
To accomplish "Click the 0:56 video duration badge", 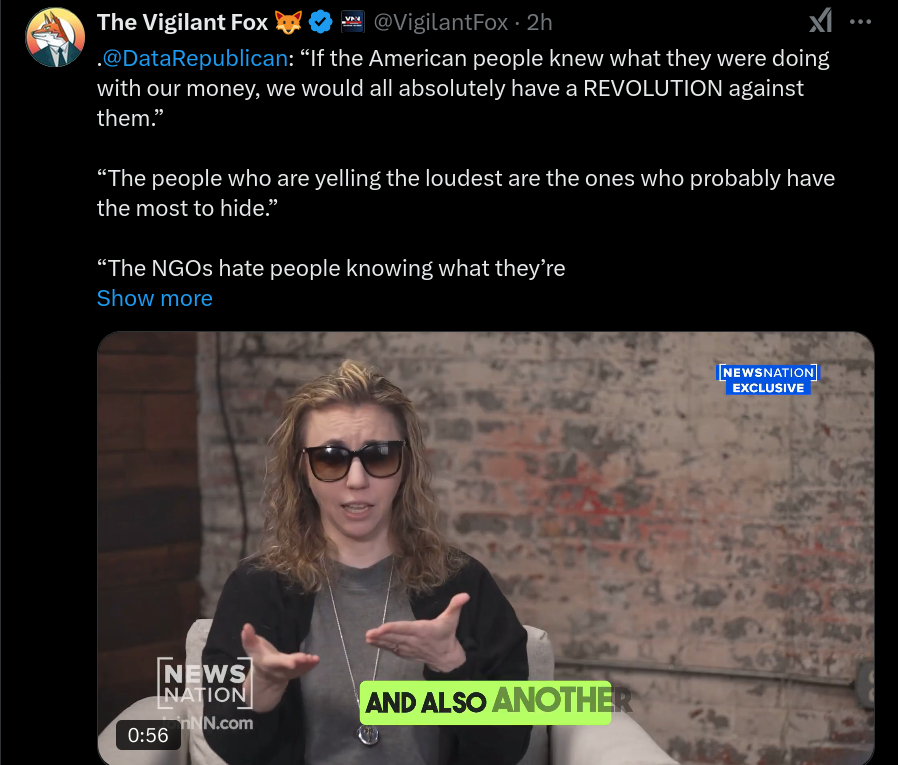I will [148, 735].
